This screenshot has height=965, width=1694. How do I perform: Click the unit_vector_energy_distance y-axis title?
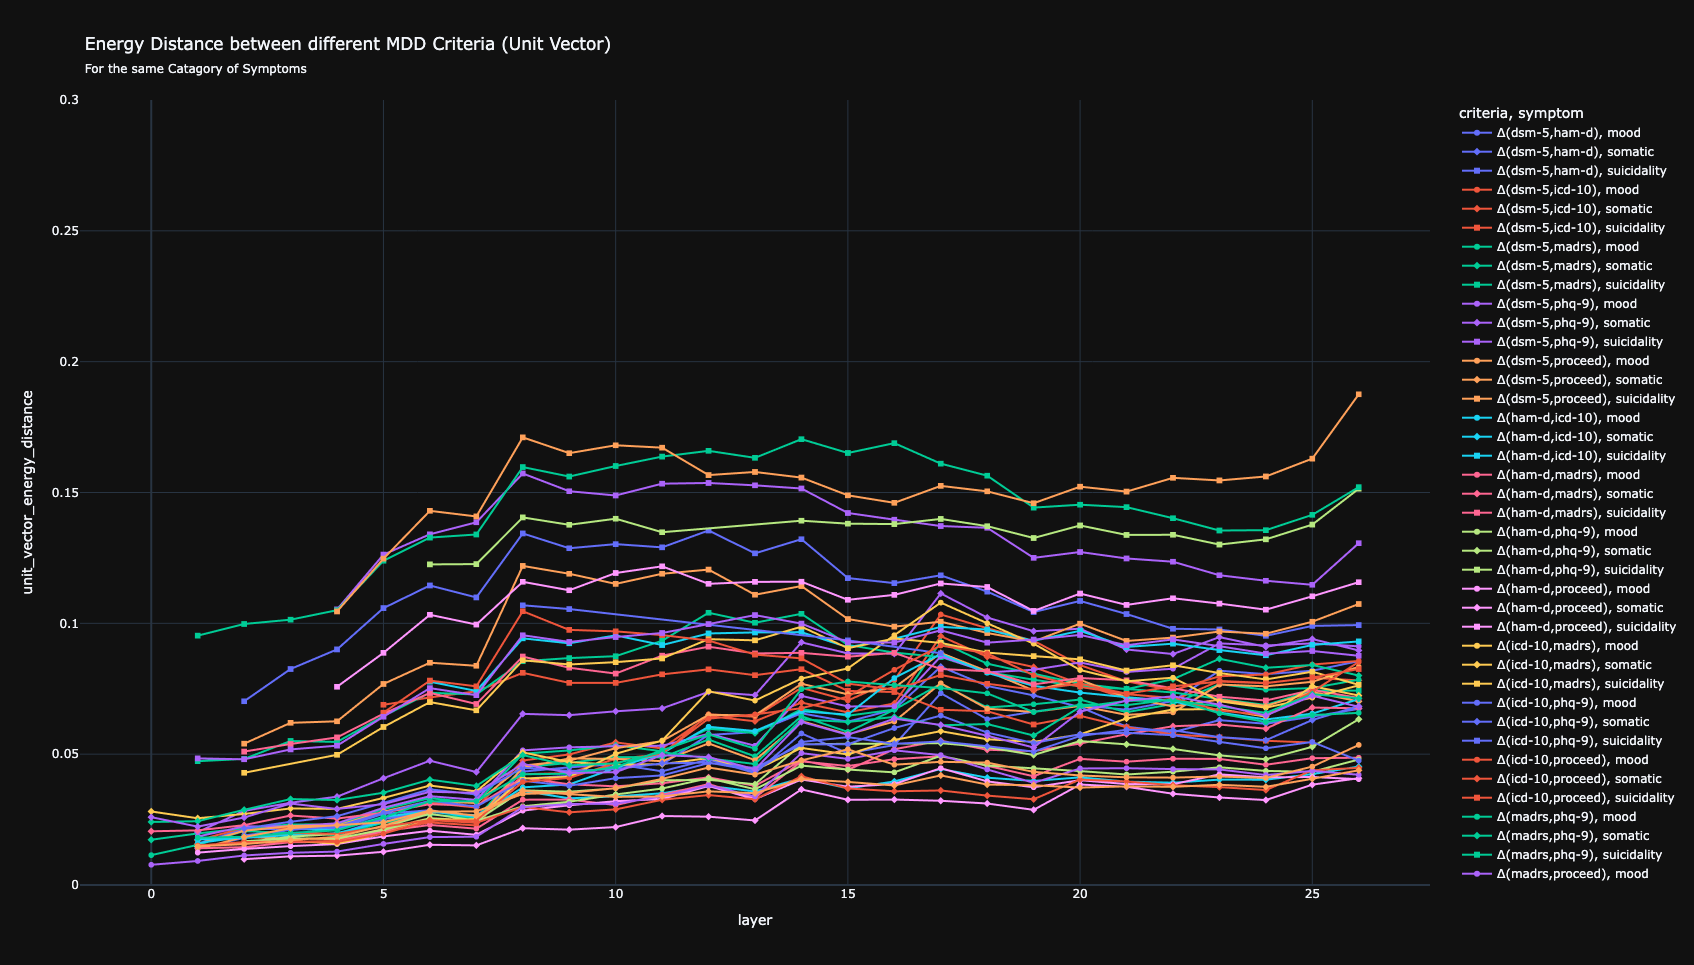[28, 492]
